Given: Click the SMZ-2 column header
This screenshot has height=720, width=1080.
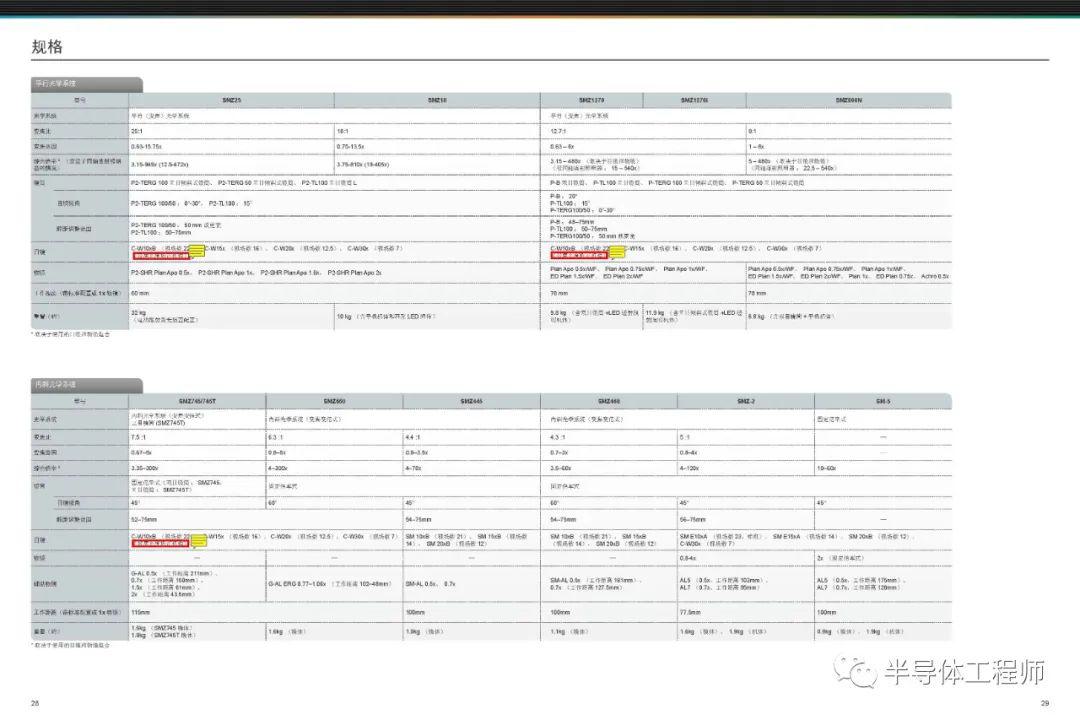Looking at the screenshot, I should 746,401.
